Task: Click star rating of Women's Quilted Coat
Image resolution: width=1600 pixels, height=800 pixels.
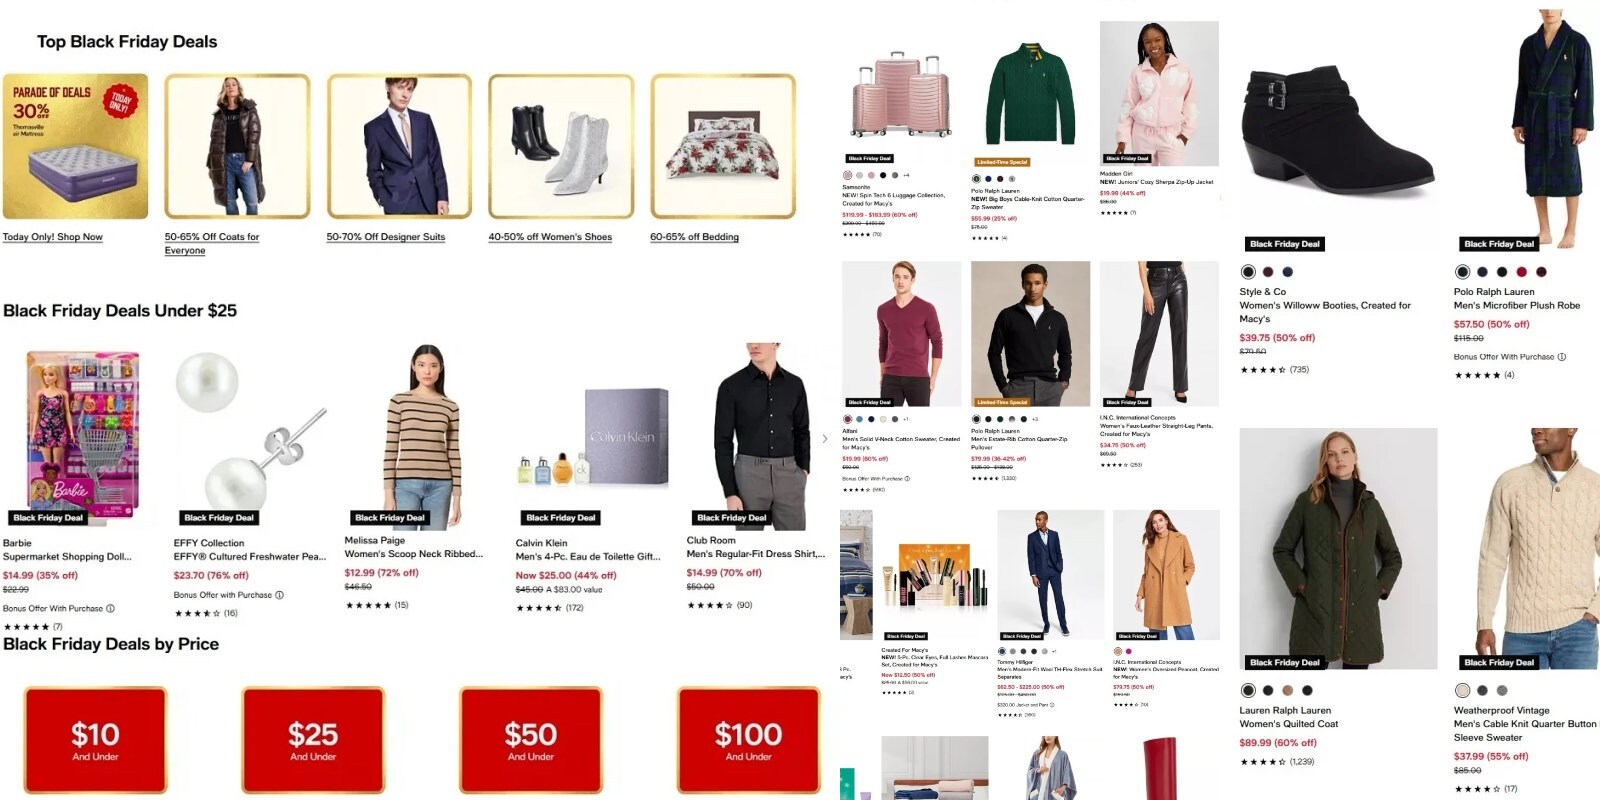Action: 1263,762
